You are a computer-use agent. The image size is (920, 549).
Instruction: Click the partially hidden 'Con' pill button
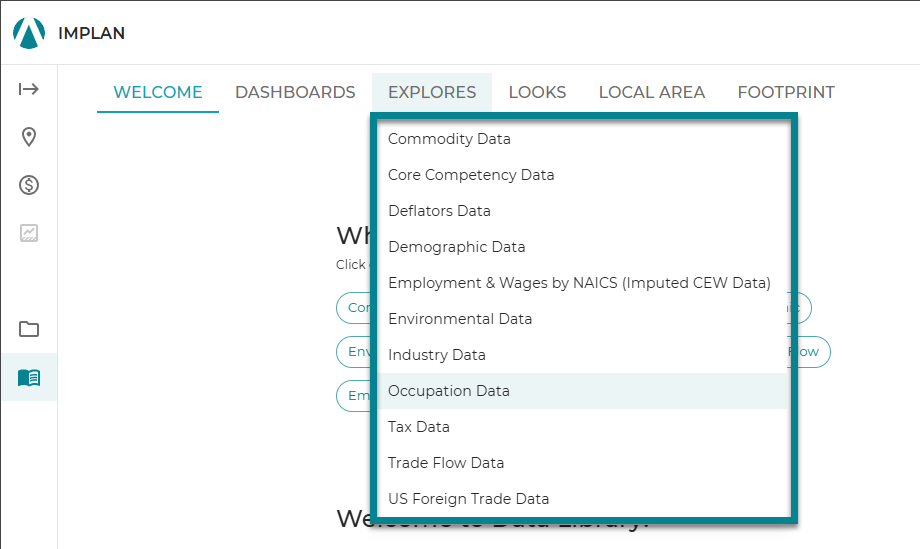[353, 307]
